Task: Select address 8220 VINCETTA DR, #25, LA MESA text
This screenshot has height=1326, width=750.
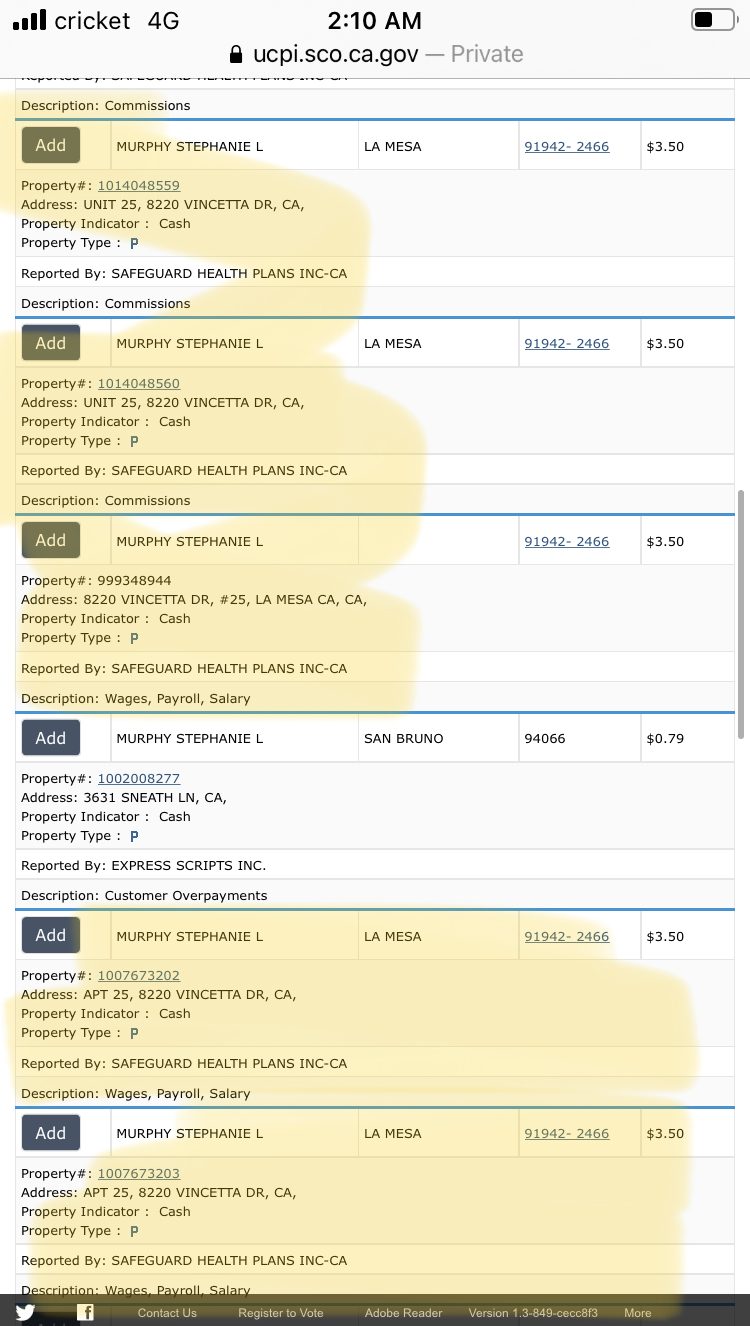Action: (x=194, y=600)
